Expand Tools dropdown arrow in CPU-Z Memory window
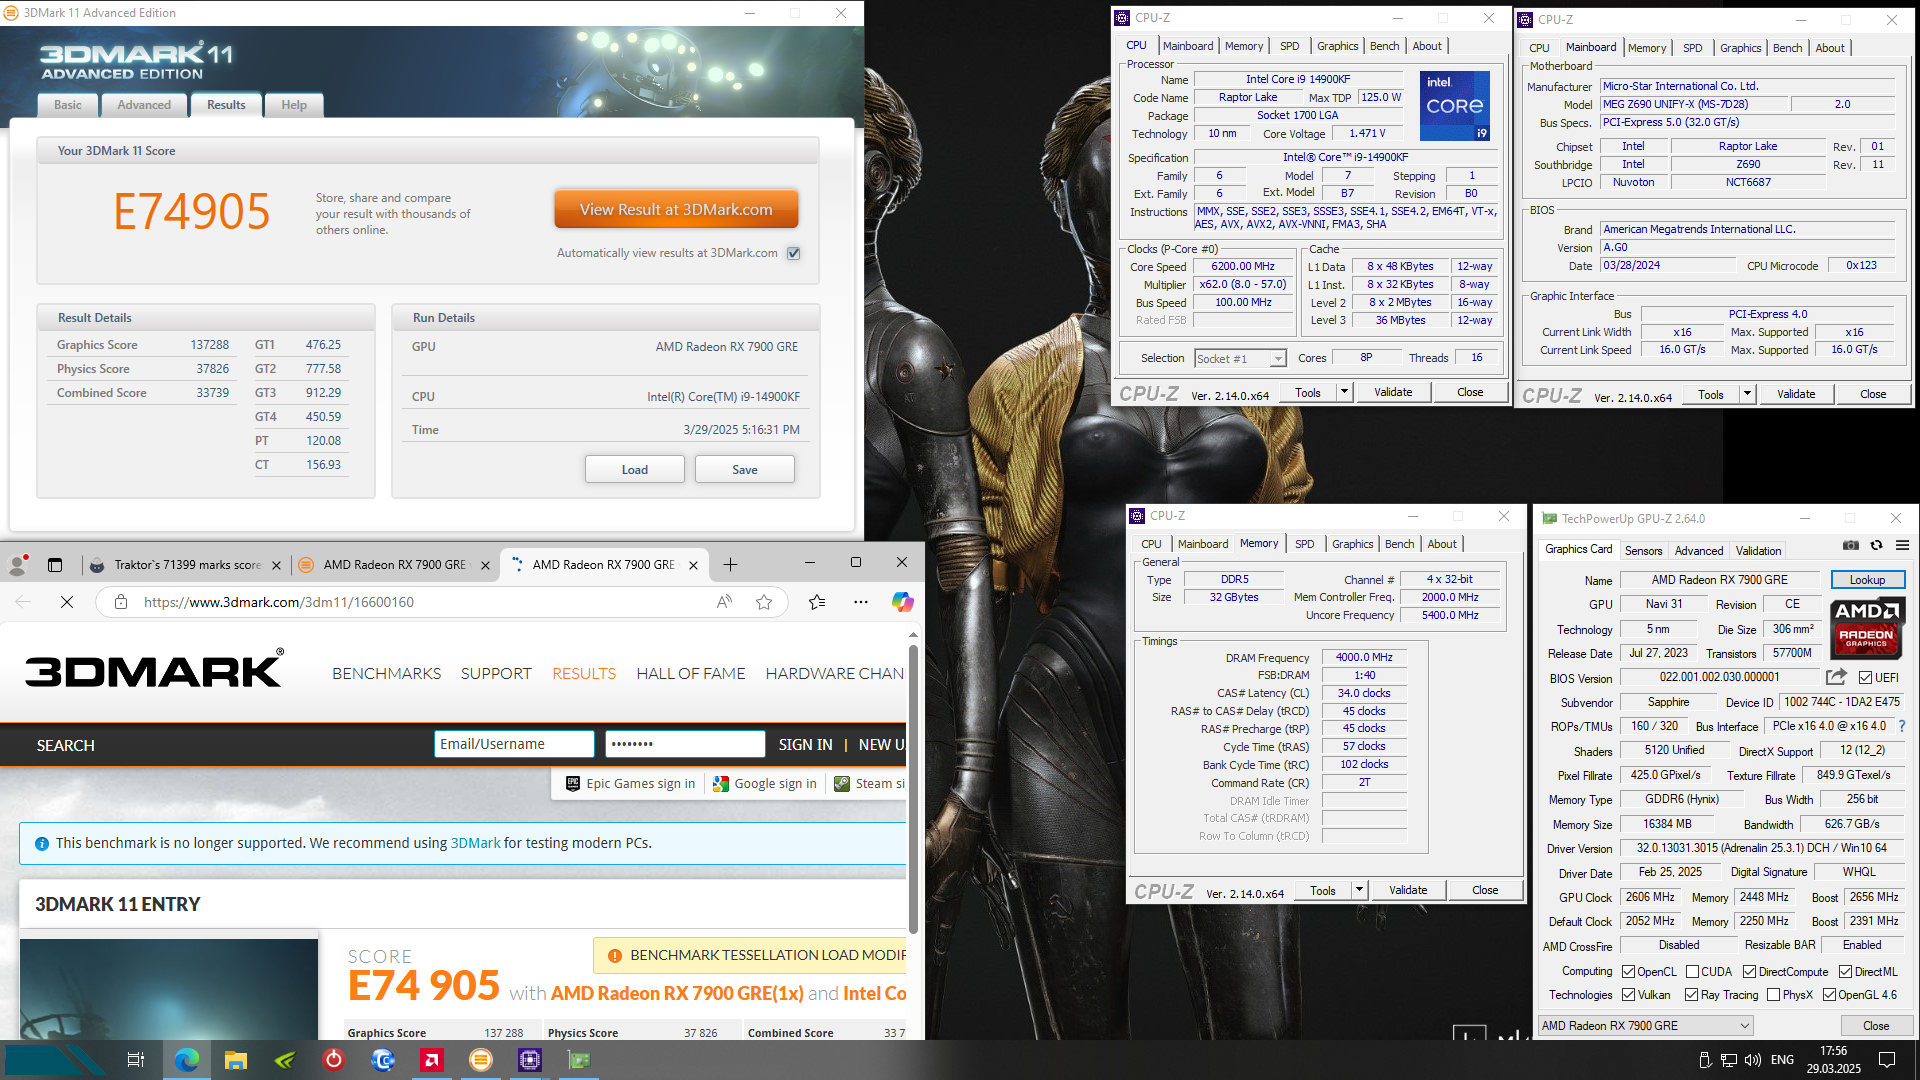 (x=1359, y=890)
